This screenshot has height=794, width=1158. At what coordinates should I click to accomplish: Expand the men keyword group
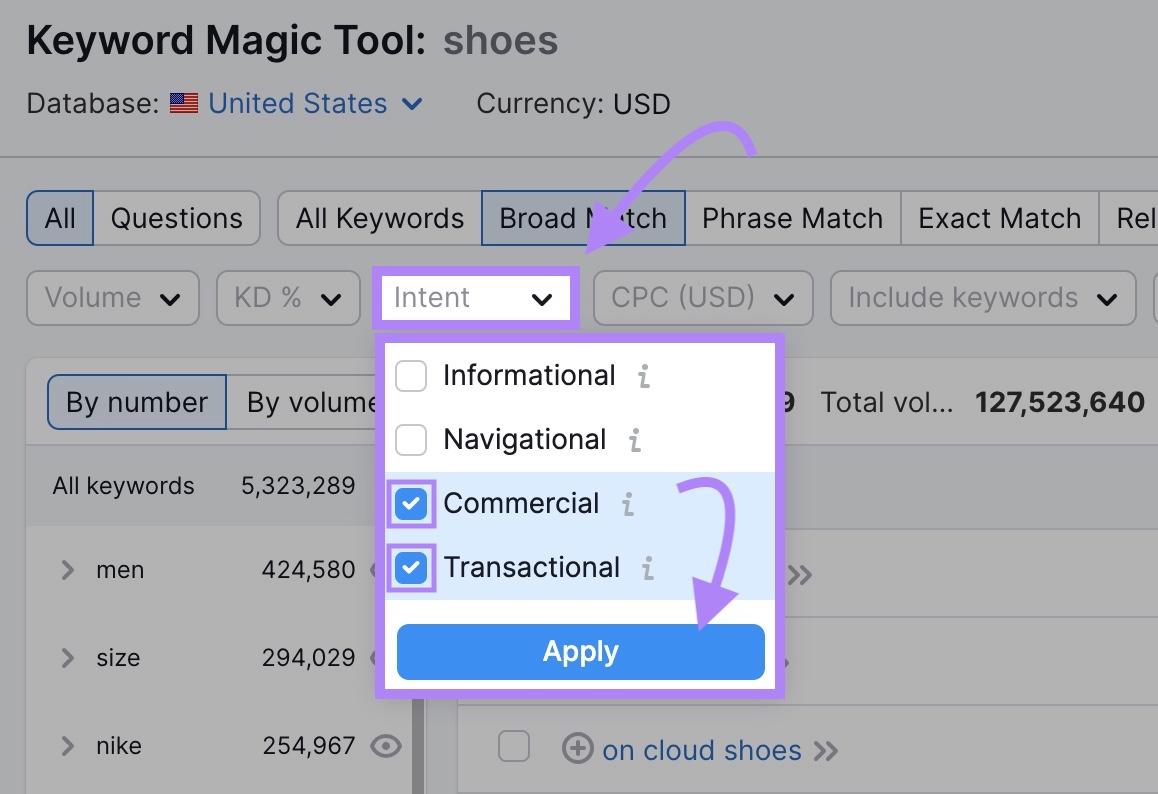[66, 570]
